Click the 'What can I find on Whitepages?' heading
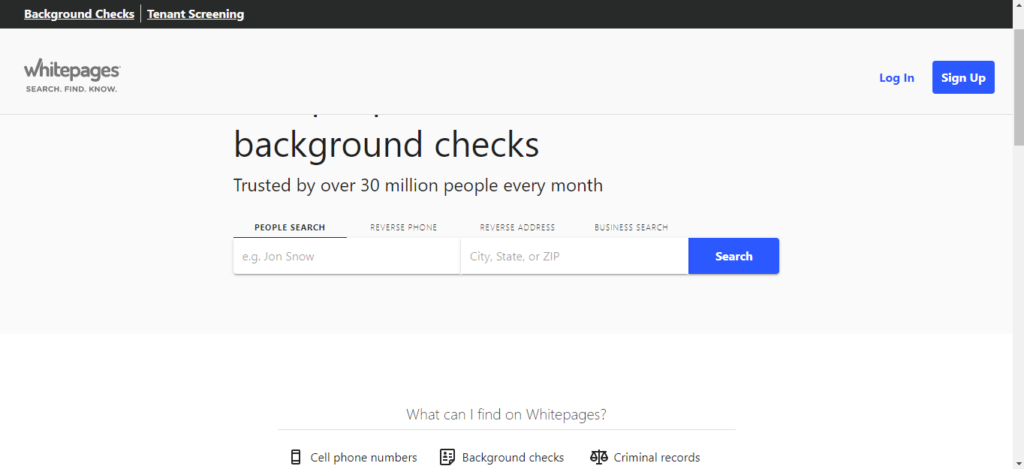The image size is (1024, 469). click(506, 414)
